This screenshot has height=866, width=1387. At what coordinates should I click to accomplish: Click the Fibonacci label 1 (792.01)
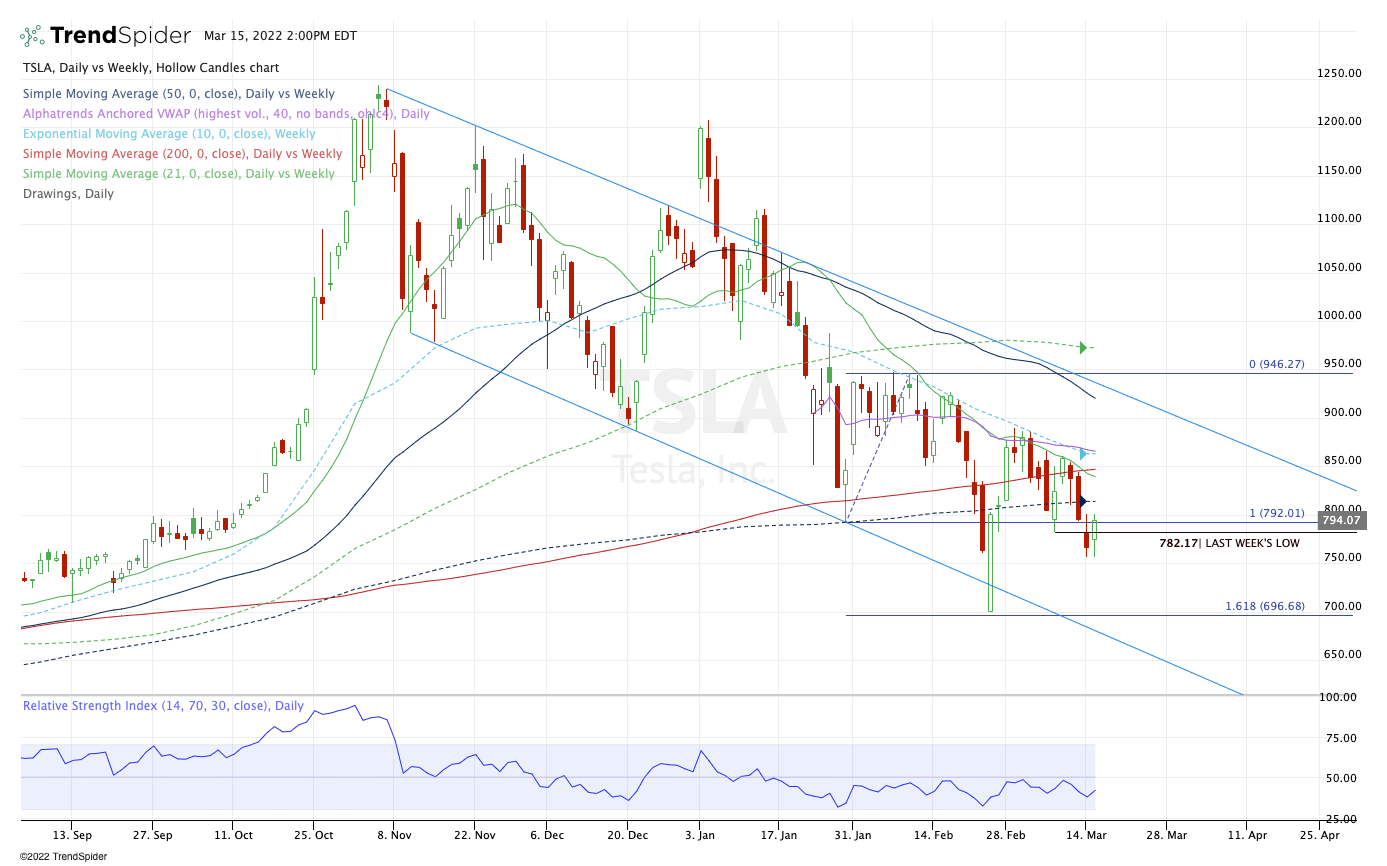(x=1277, y=514)
